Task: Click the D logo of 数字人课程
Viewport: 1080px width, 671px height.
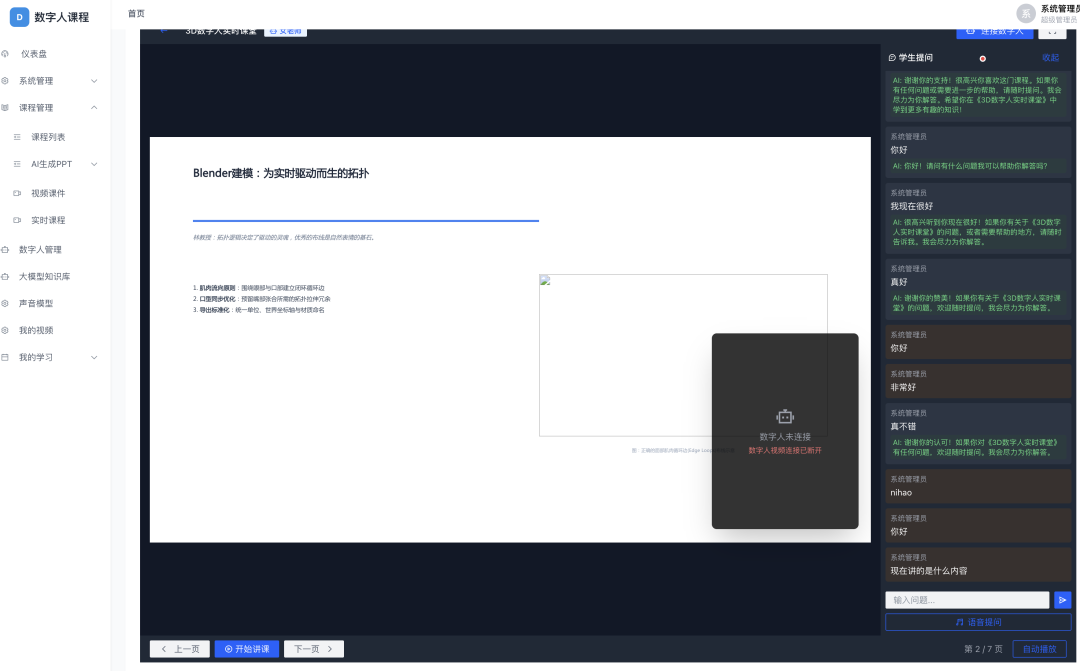Action: pyautogui.click(x=19, y=17)
